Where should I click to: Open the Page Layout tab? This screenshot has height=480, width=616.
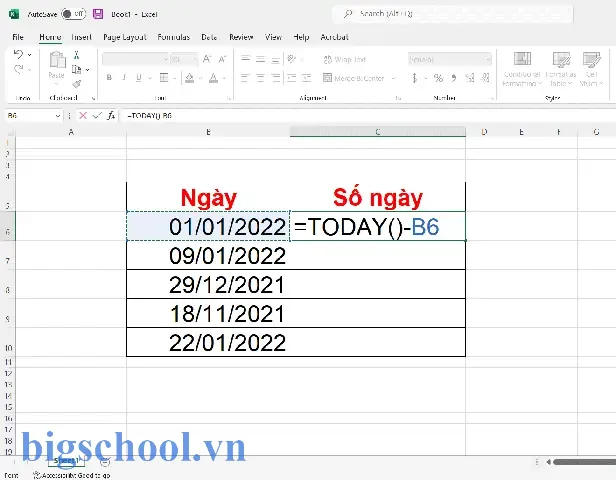(x=125, y=37)
